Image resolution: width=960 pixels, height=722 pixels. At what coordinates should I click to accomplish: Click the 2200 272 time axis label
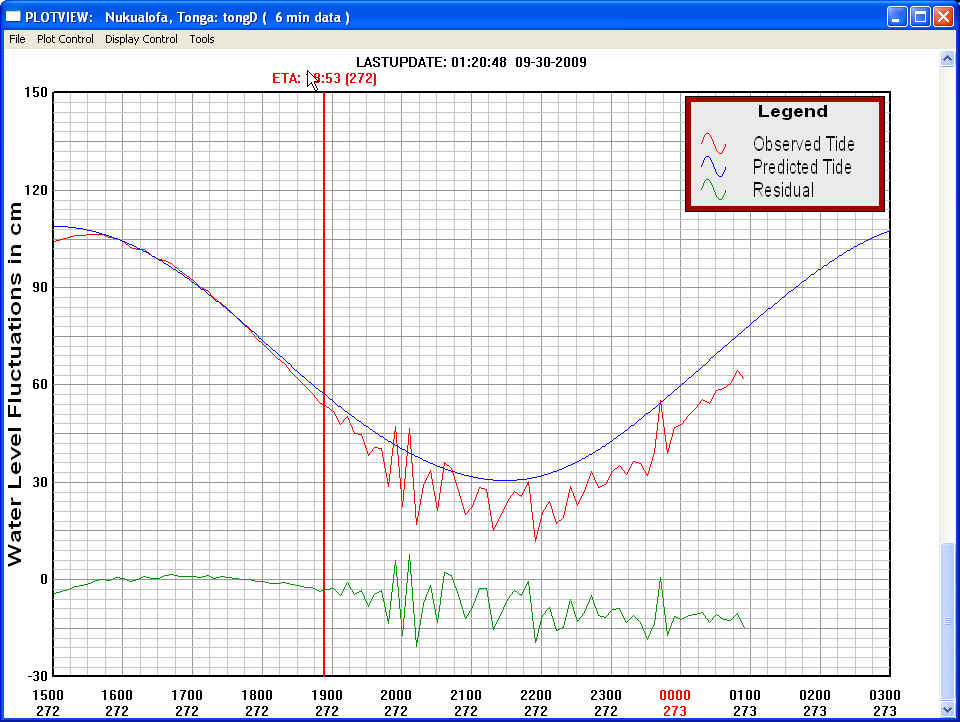536,703
